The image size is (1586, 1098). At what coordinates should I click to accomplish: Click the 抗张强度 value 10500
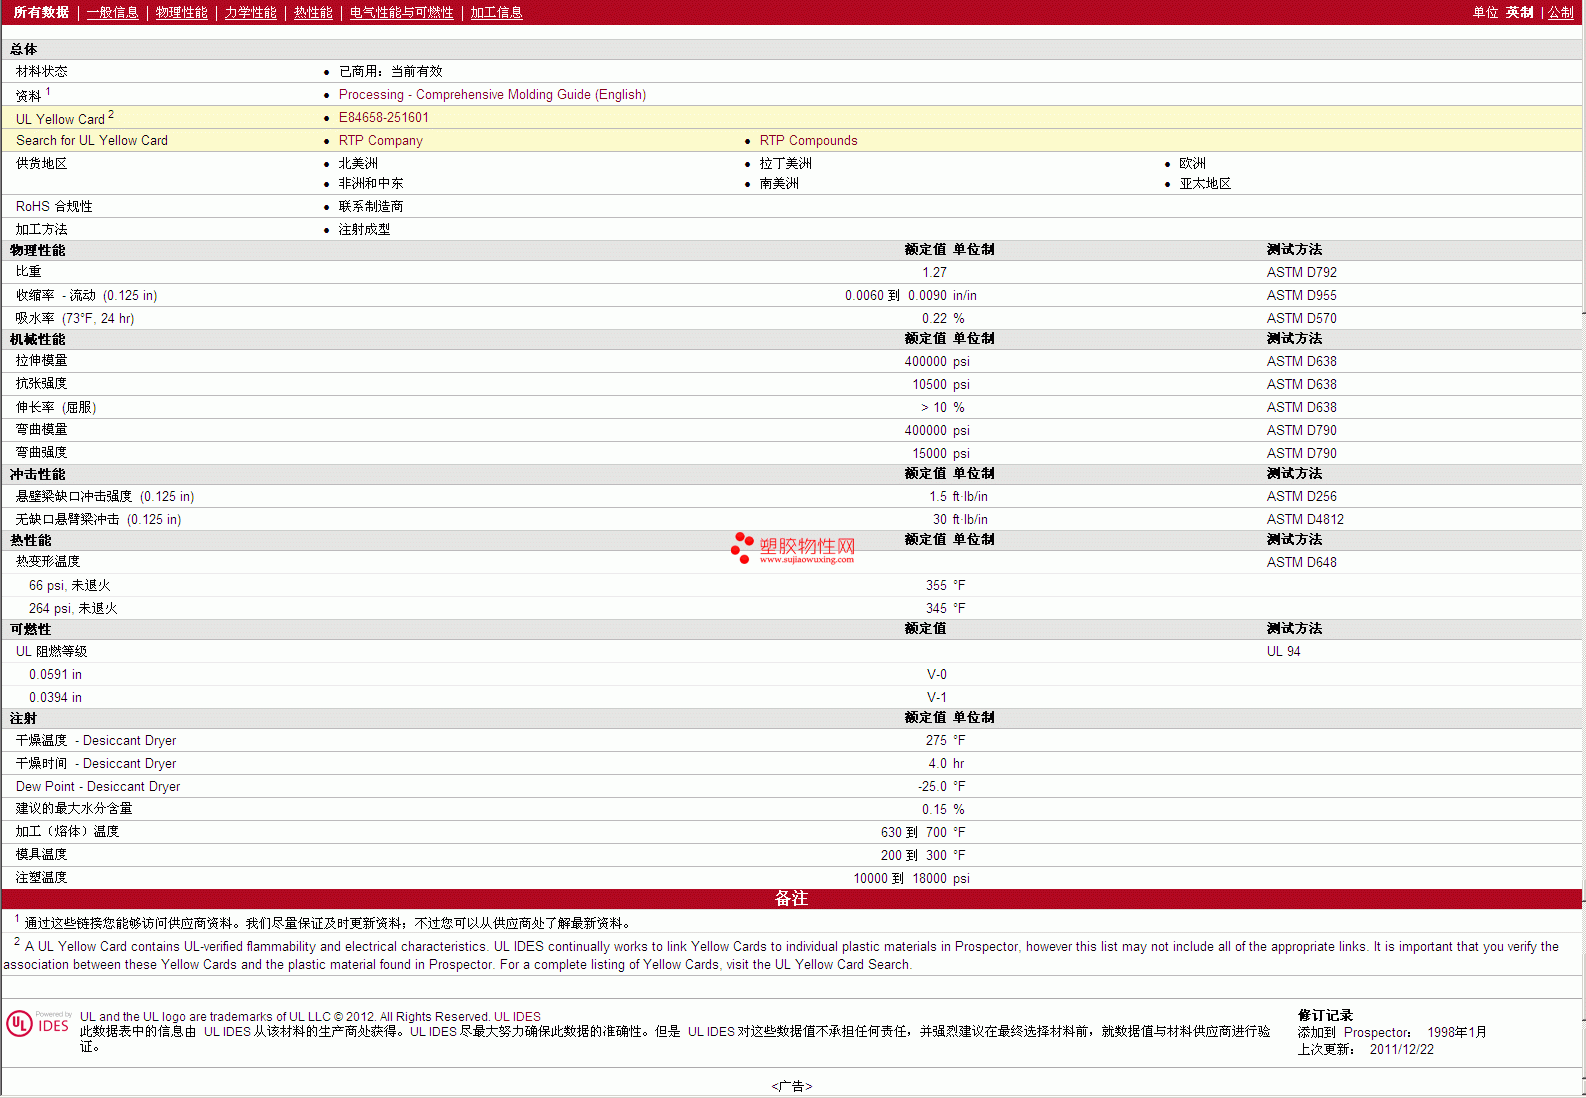[929, 384]
